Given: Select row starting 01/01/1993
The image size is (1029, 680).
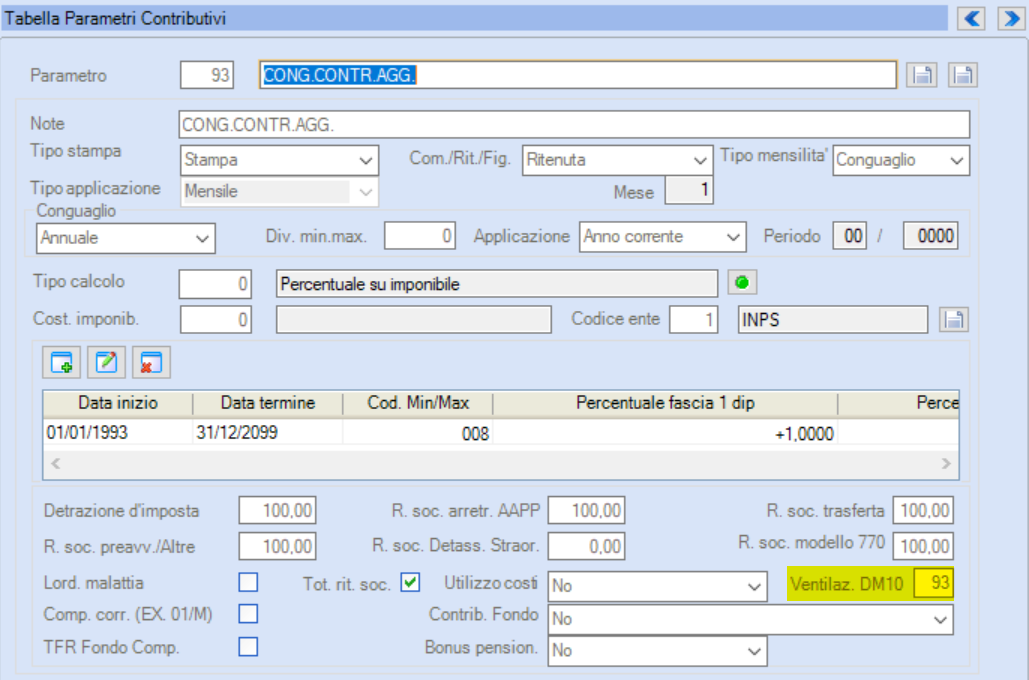Looking at the screenshot, I should coord(501,433).
